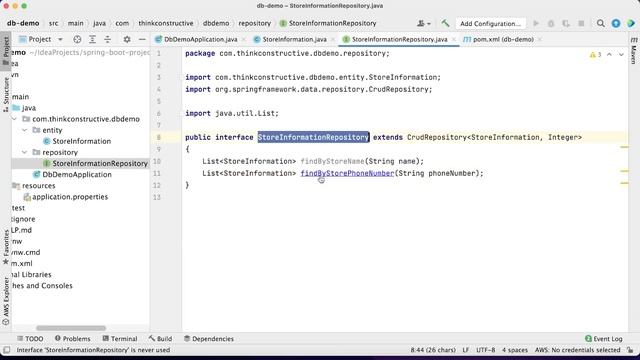Click the Project panel horizontal scrollbar
This screenshot has width=640, height=360.
(71, 328)
